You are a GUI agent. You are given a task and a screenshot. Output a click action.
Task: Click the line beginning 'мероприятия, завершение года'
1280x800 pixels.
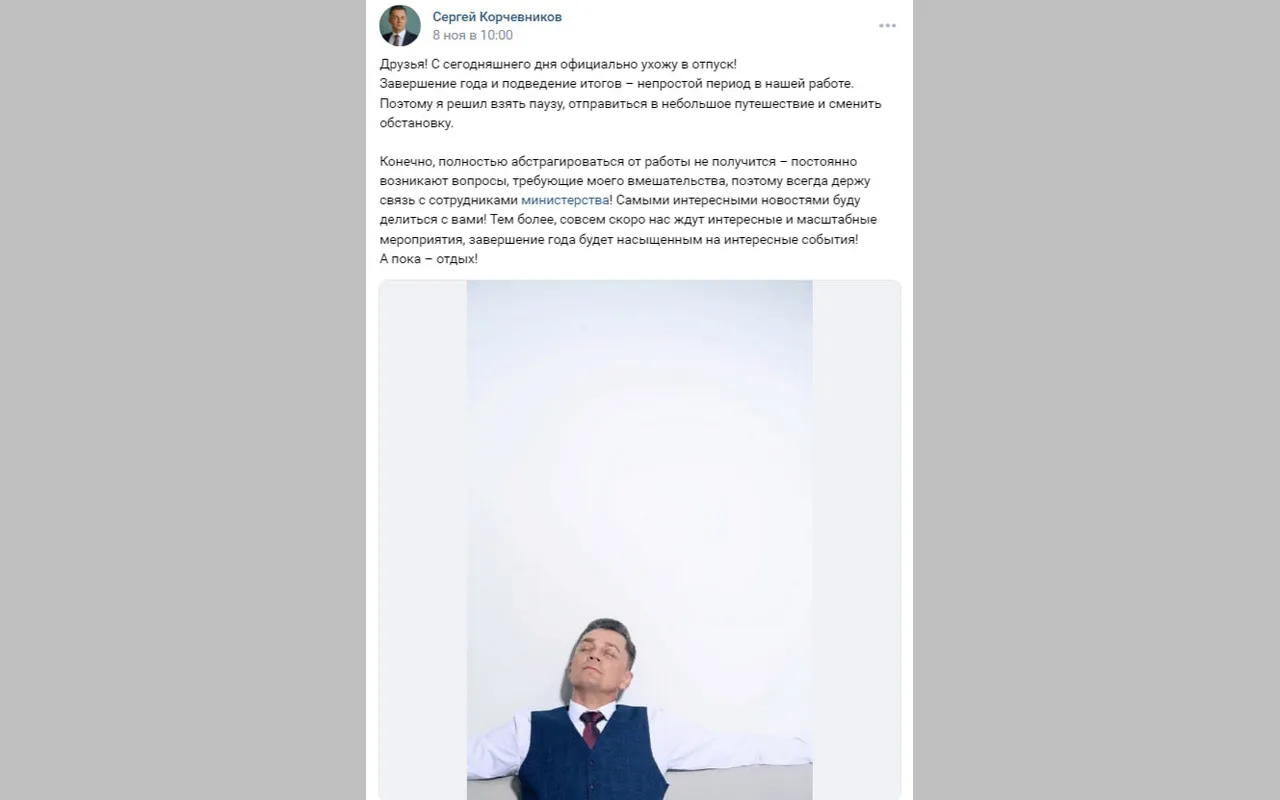(x=619, y=240)
